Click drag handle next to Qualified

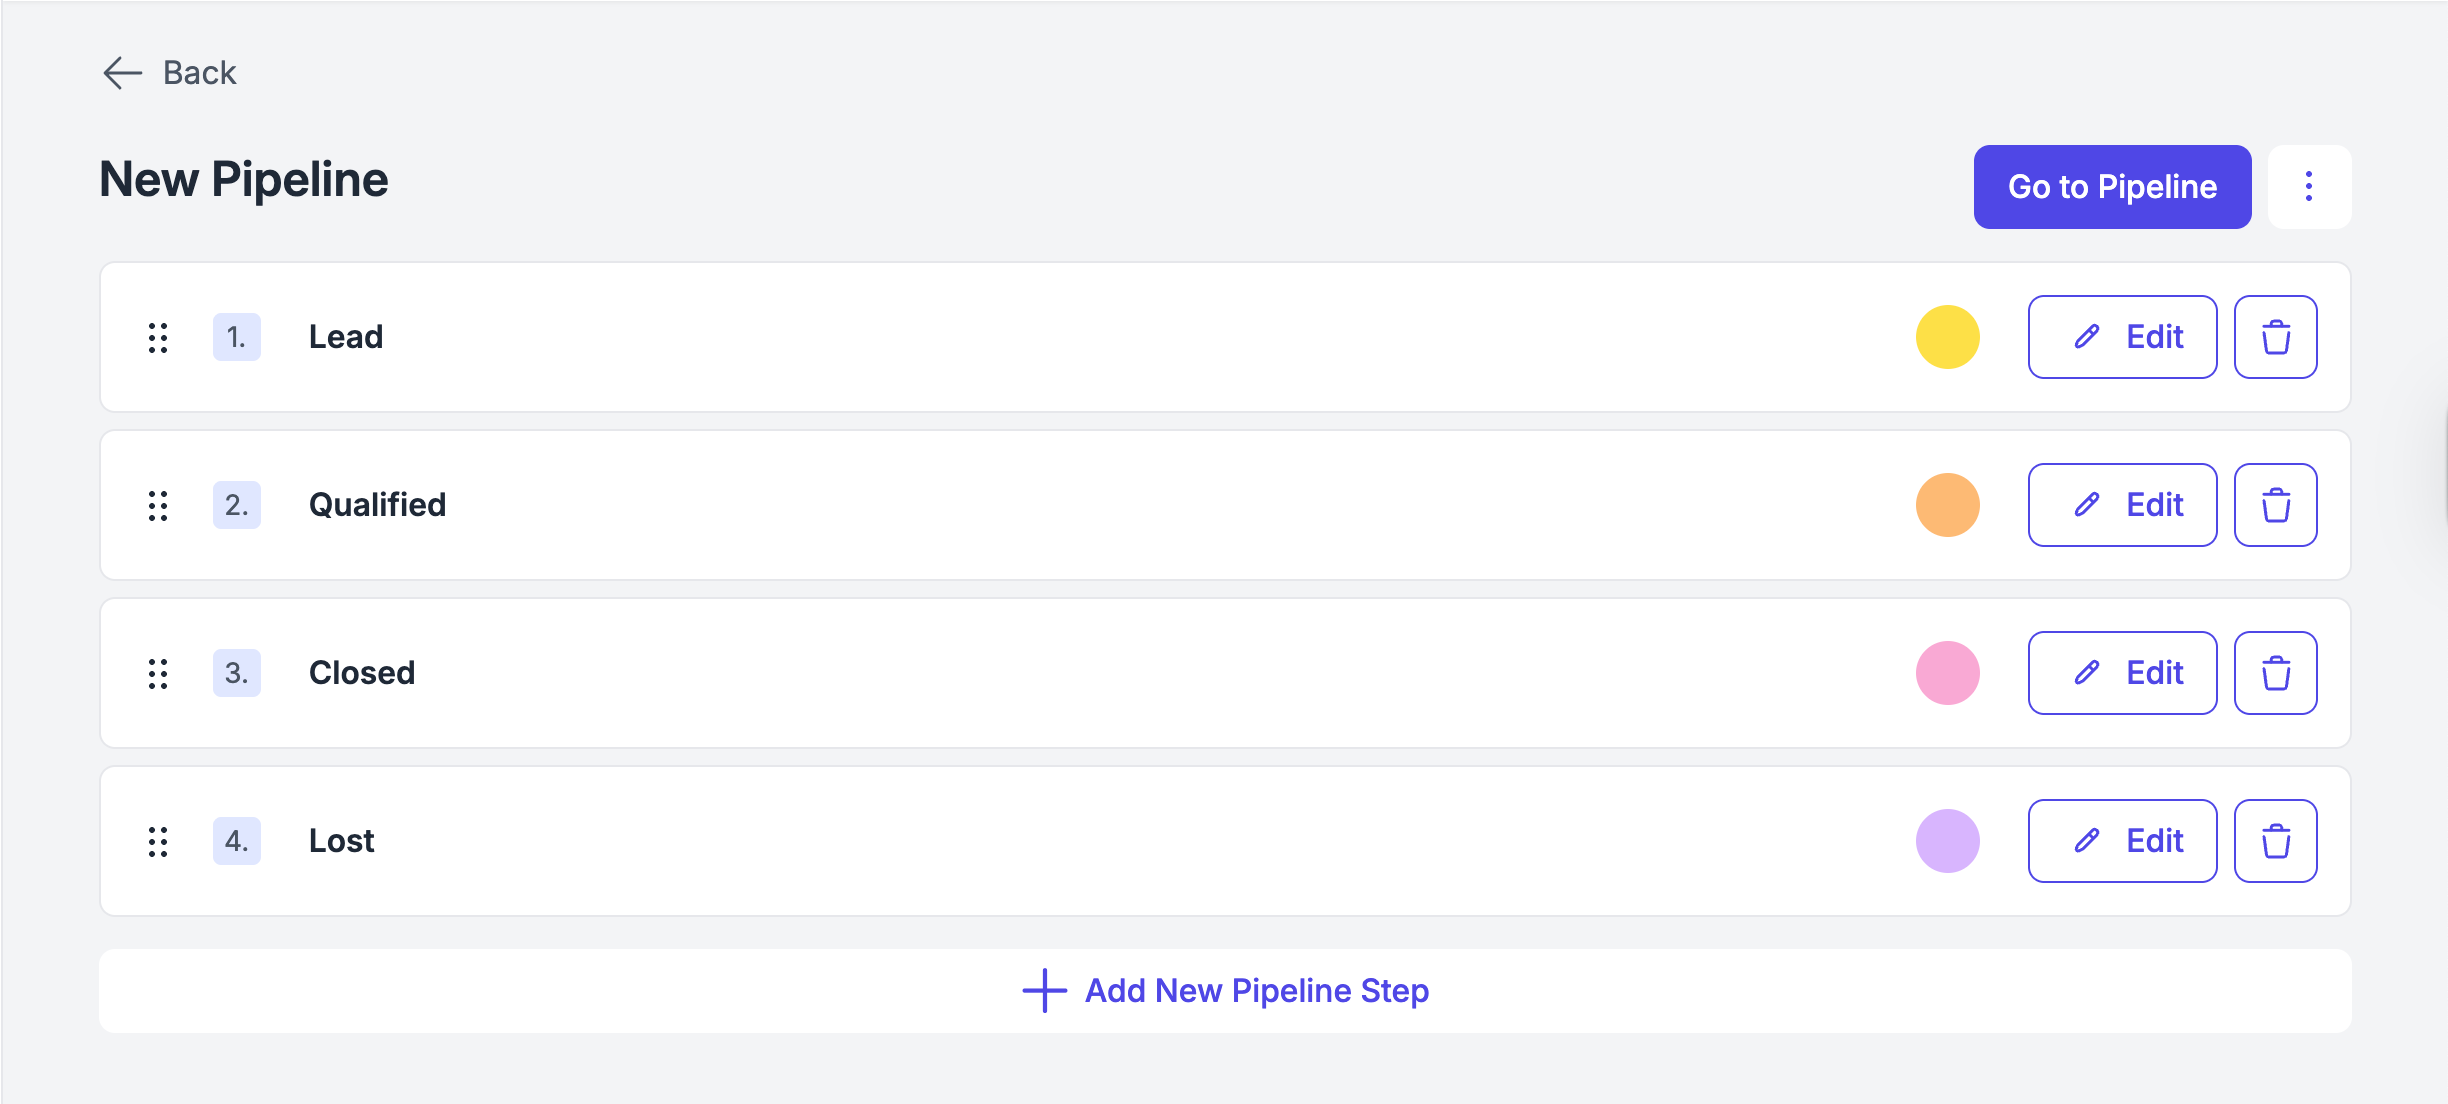(x=158, y=505)
